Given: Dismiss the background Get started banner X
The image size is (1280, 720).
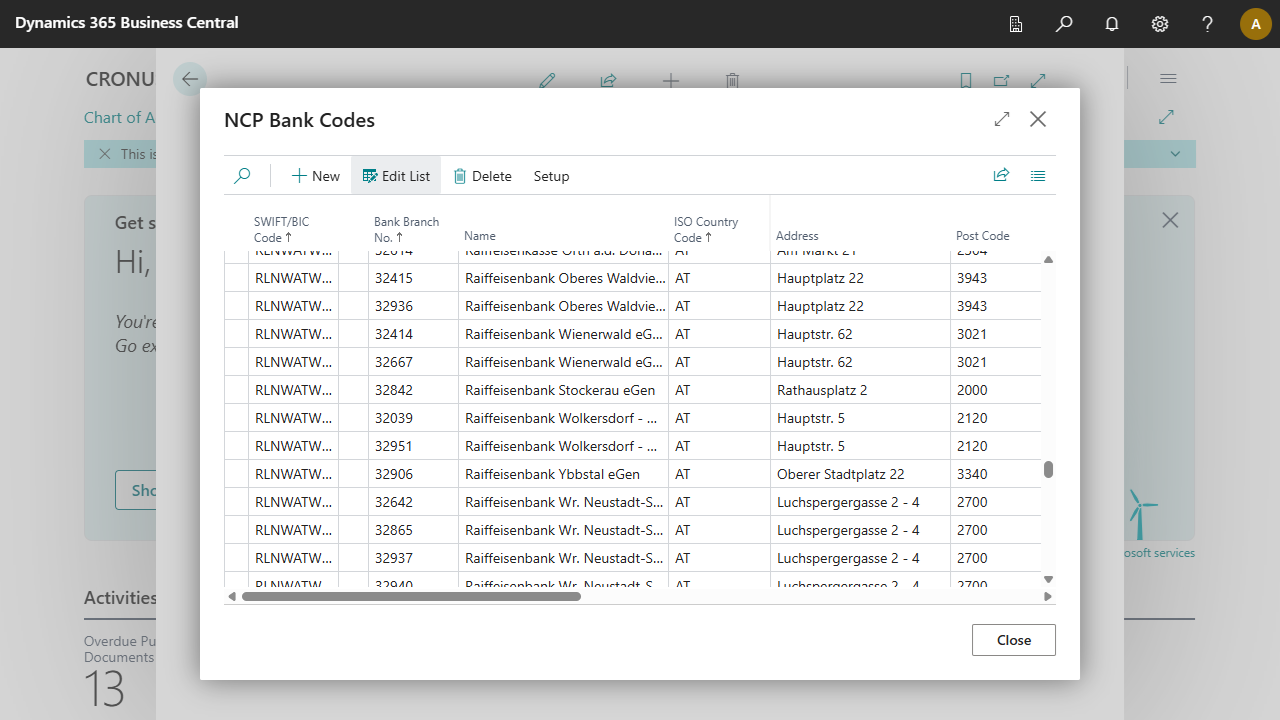Looking at the screenshot, I should tap(1170, 220).
